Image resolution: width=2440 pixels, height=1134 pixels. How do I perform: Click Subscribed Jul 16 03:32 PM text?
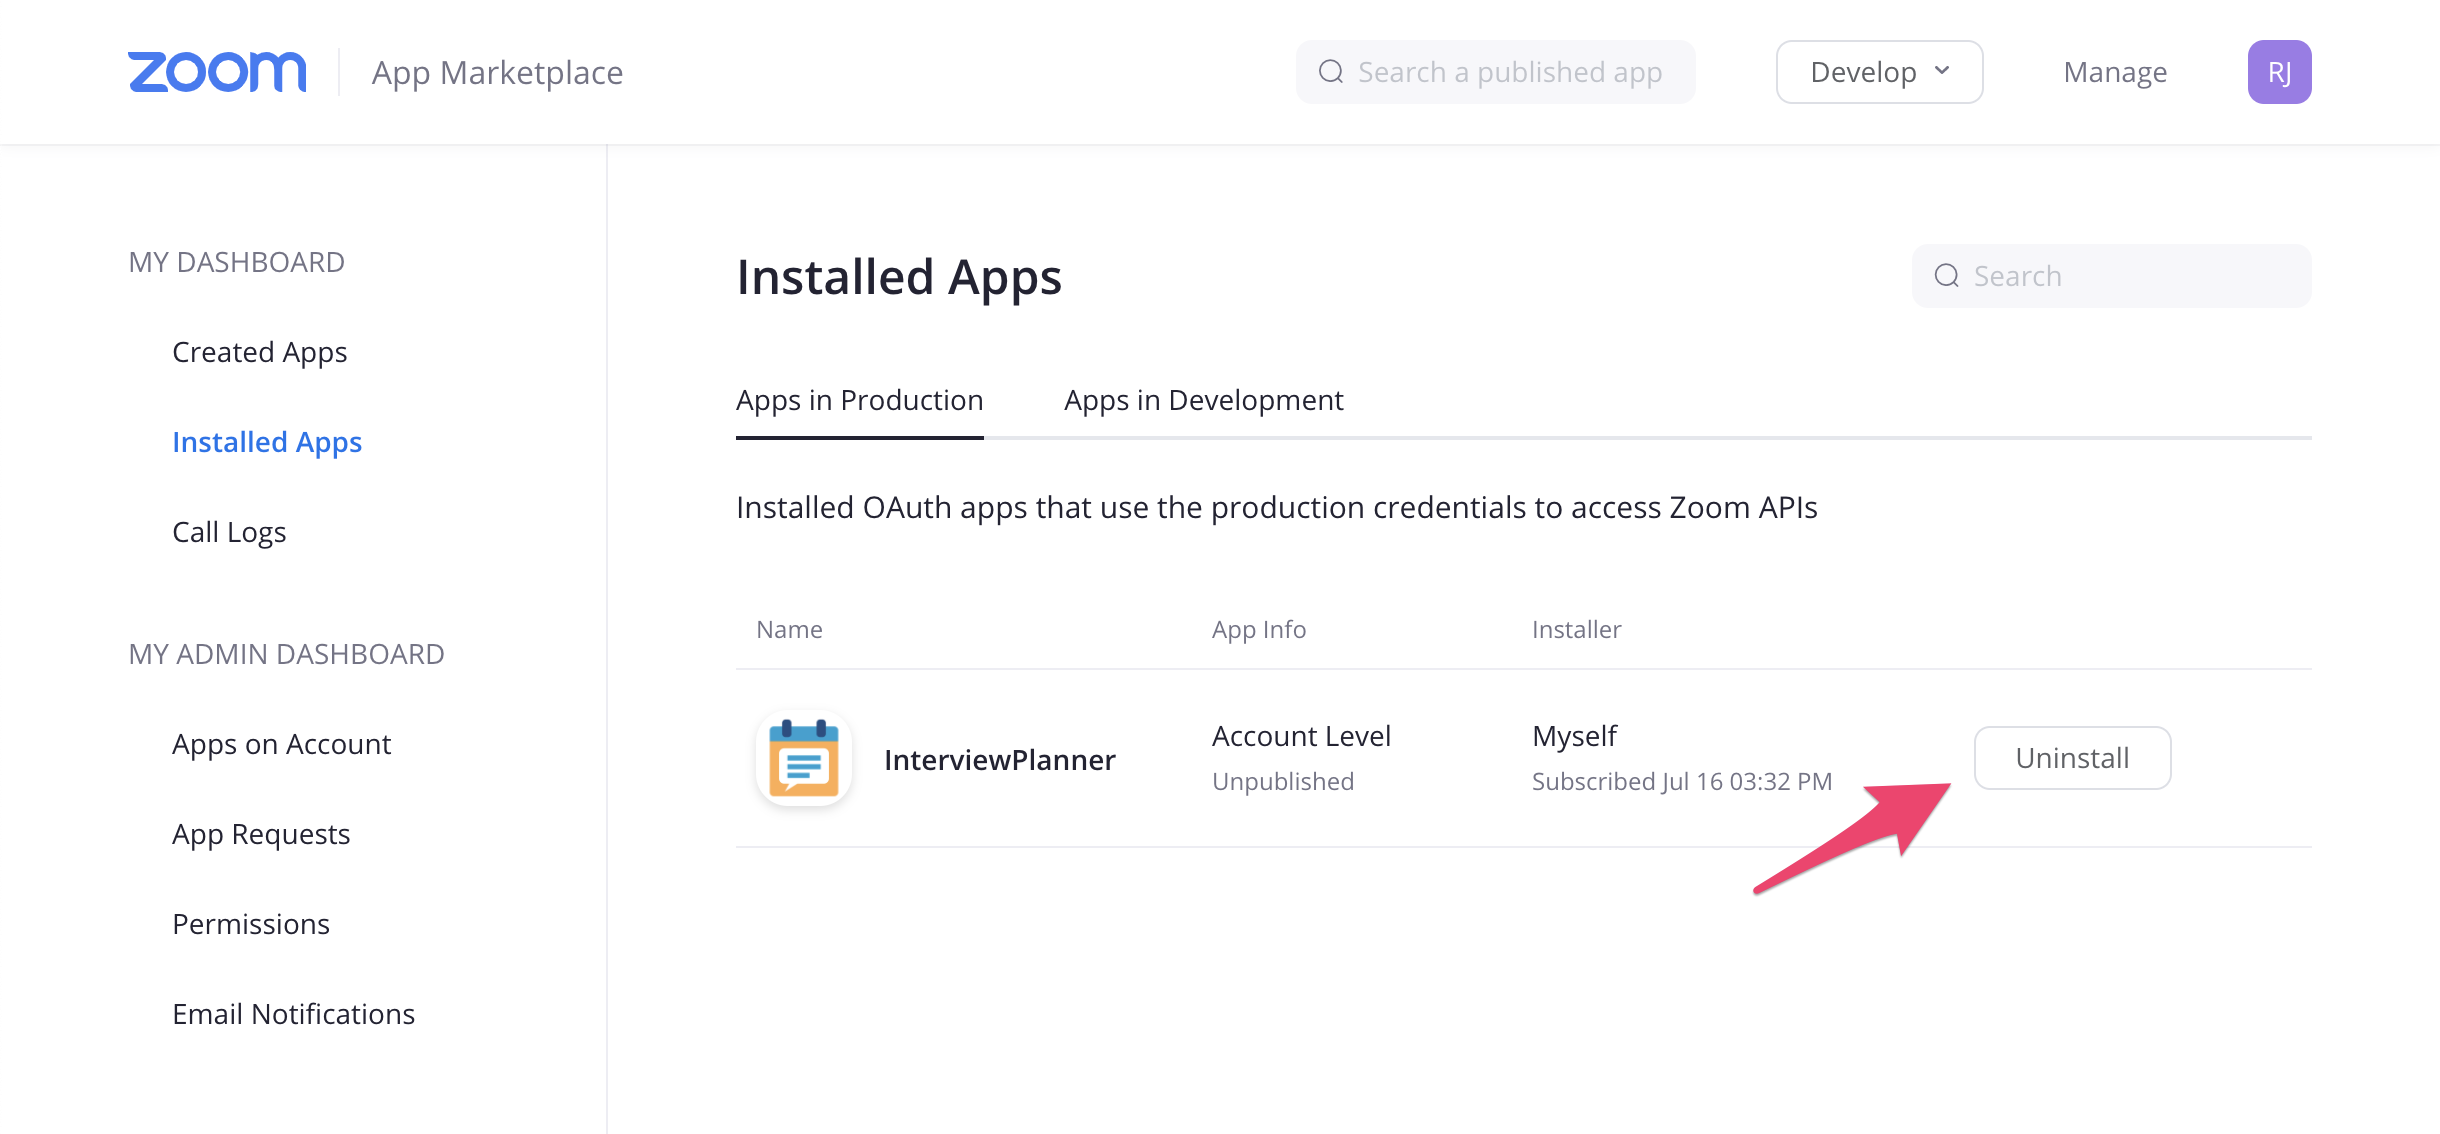[1682, 781]
